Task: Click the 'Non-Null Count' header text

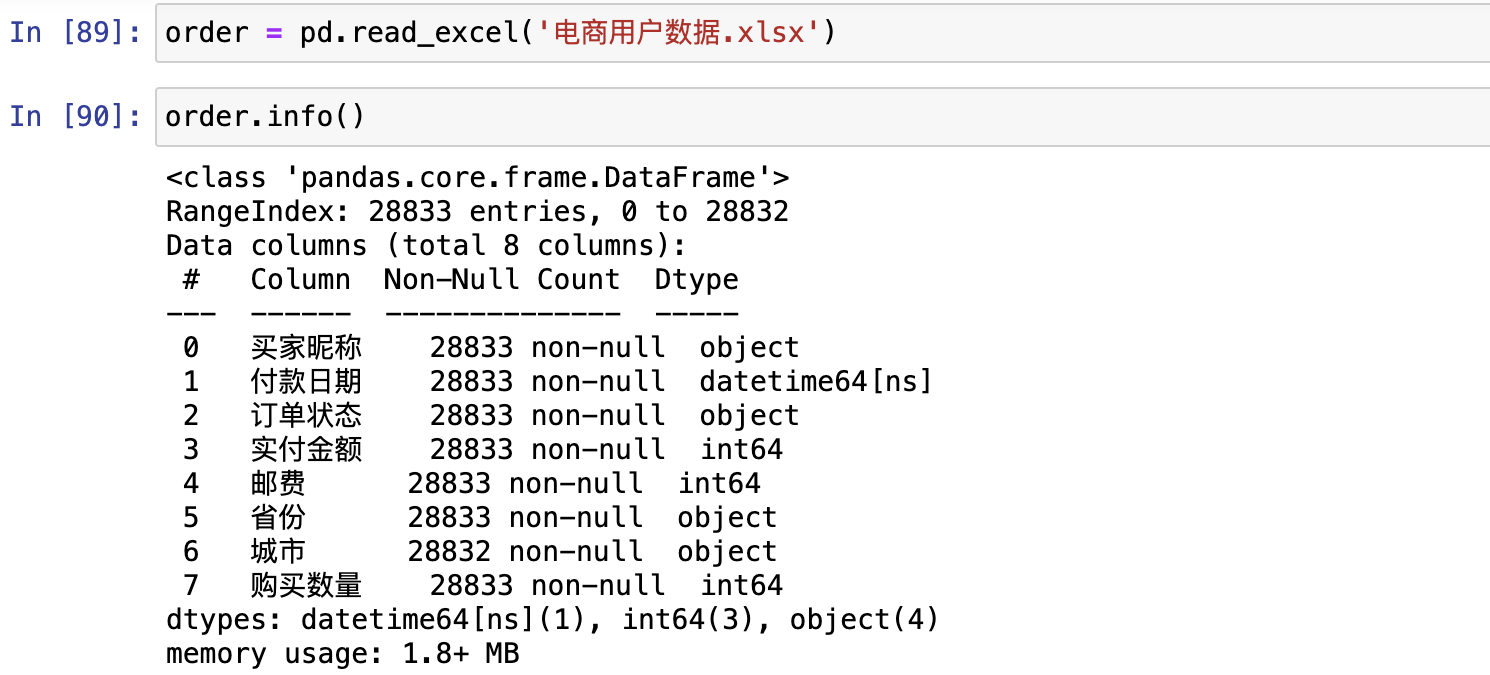Action: click(x=501, y=280)
